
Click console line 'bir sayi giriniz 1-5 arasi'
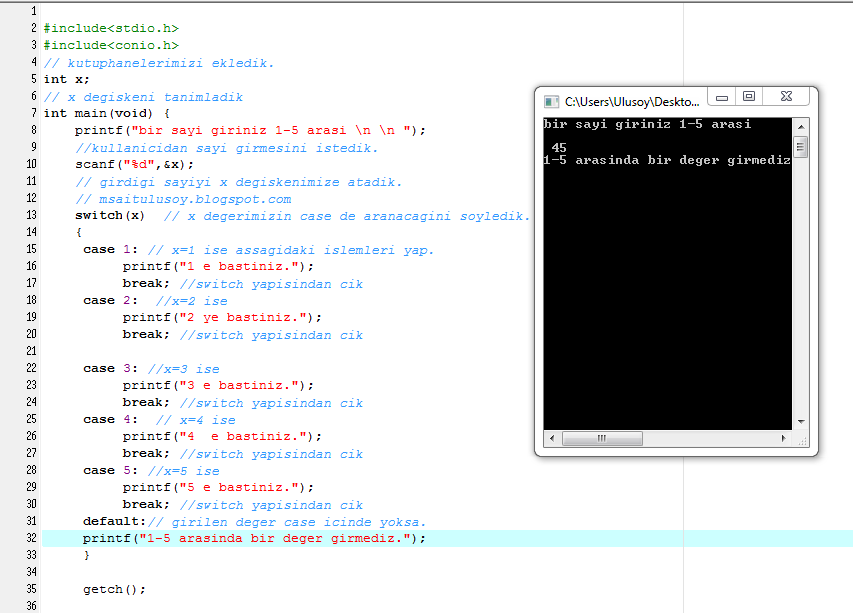coord(647,125)
